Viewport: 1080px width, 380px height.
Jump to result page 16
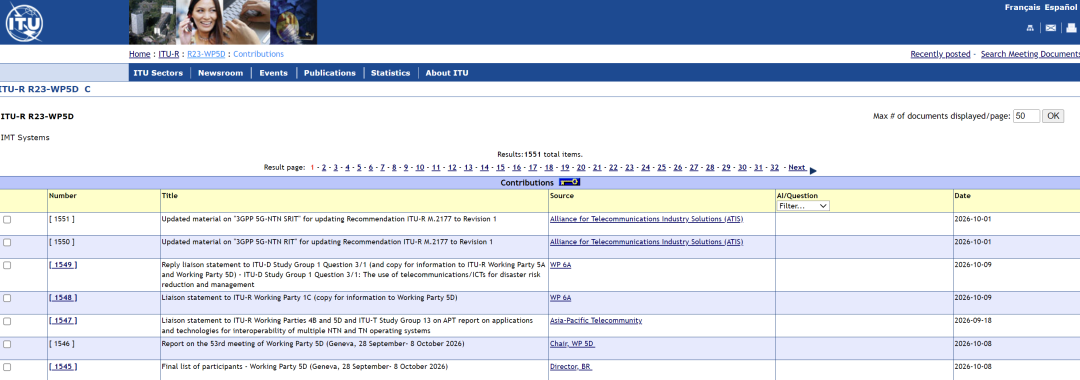tap(517, 167)
